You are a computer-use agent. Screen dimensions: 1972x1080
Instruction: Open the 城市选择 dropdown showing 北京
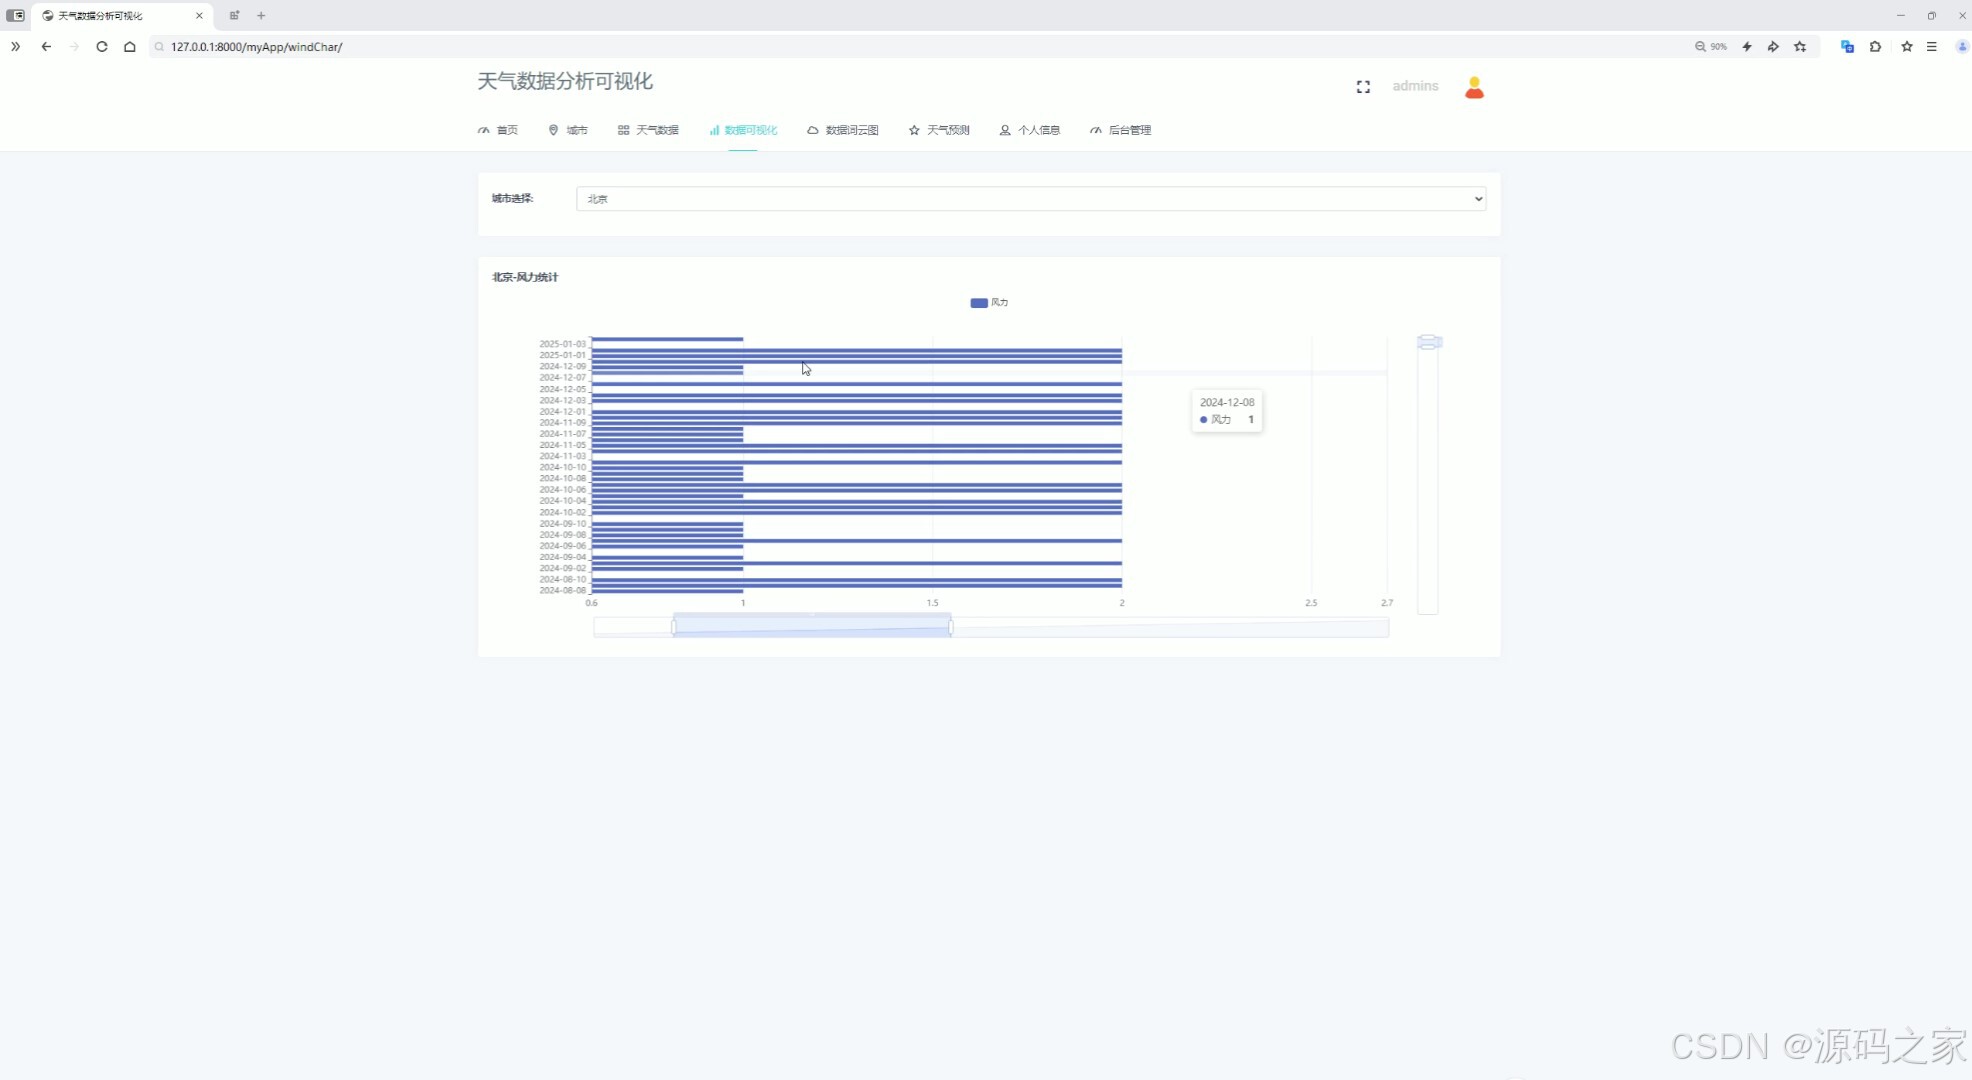click(1030, 199)
